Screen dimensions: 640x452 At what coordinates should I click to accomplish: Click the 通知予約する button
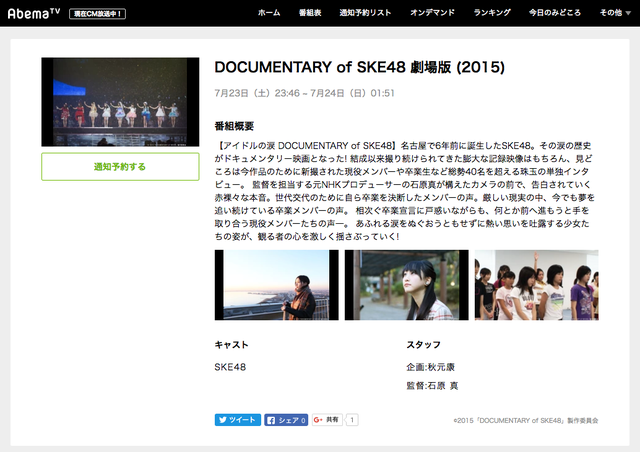pyautogui.click(x=120, y=167)
